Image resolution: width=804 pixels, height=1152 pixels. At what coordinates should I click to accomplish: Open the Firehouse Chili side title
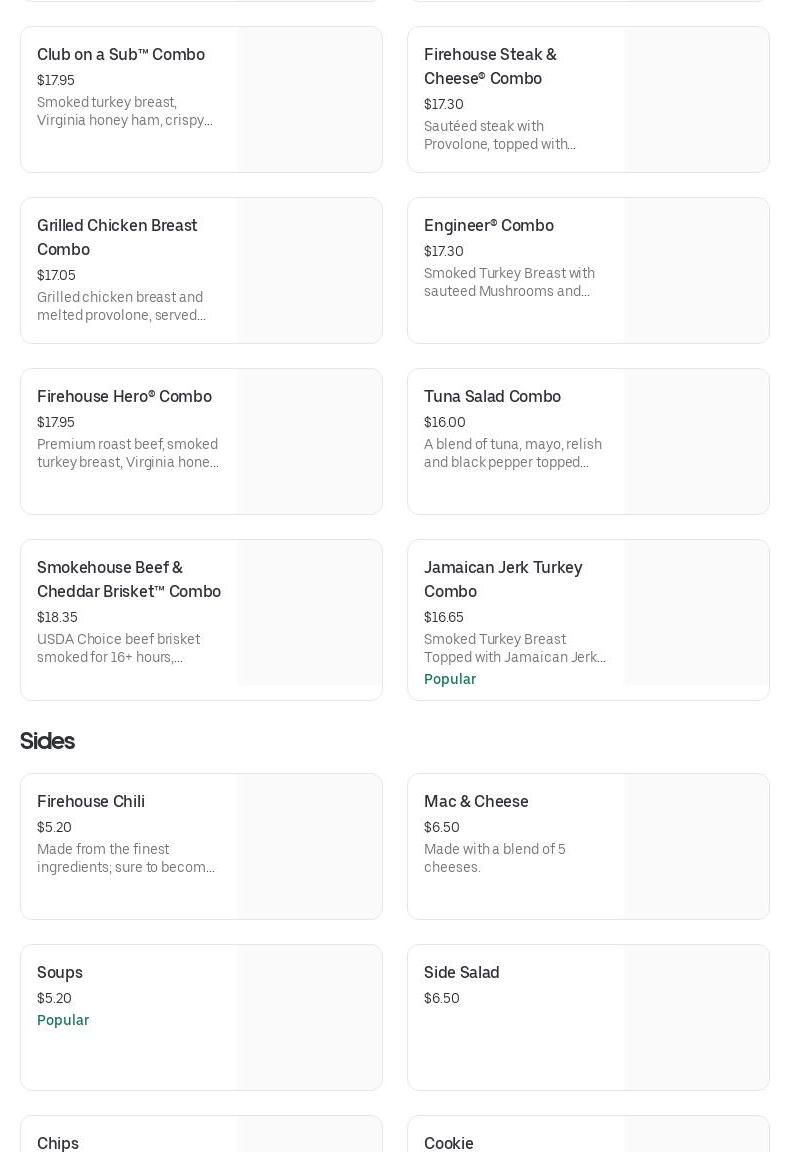91,802
